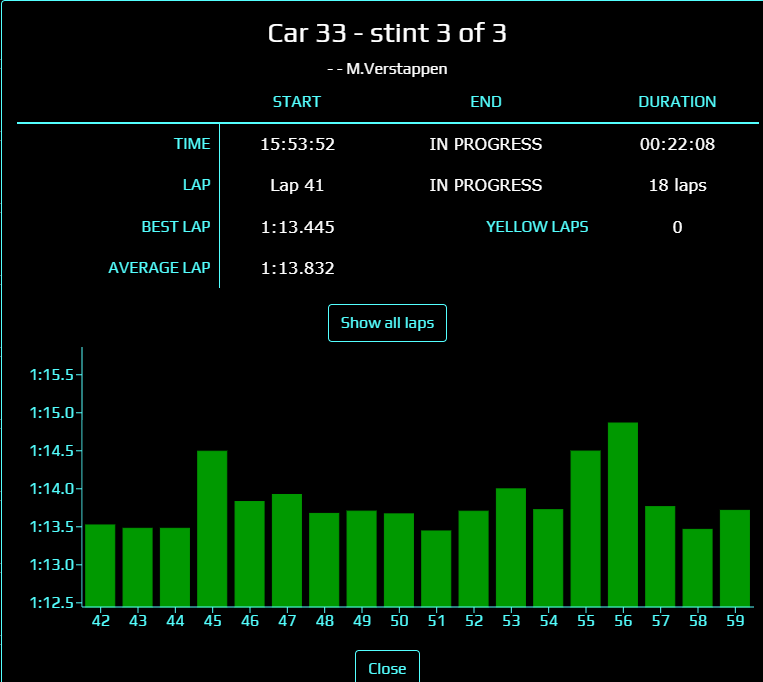Select the tallest lap 56 bar
Screen dimensions: 763x682
pos(623,515)
